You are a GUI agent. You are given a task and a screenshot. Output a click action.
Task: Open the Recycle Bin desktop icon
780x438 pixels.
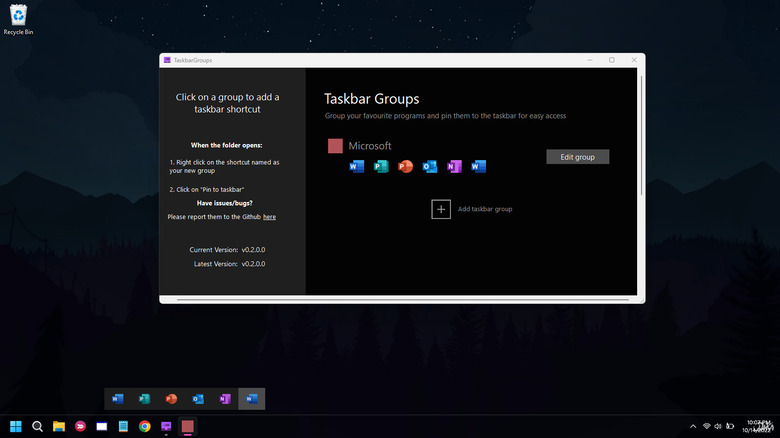pyautogui.click(x=18, y=20)
